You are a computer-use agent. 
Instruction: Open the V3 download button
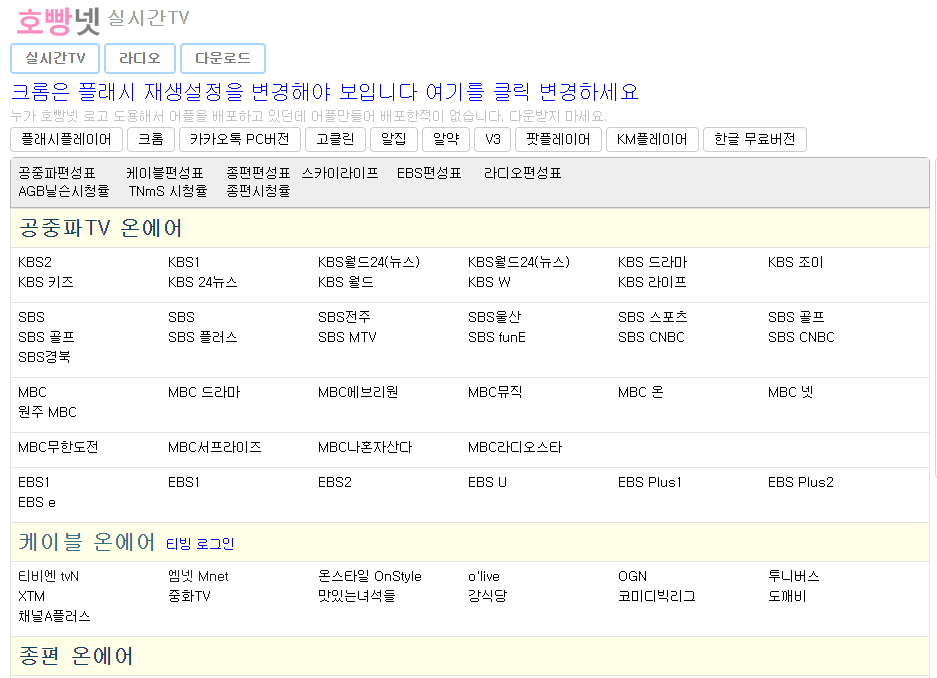click(x=493, y=139)
